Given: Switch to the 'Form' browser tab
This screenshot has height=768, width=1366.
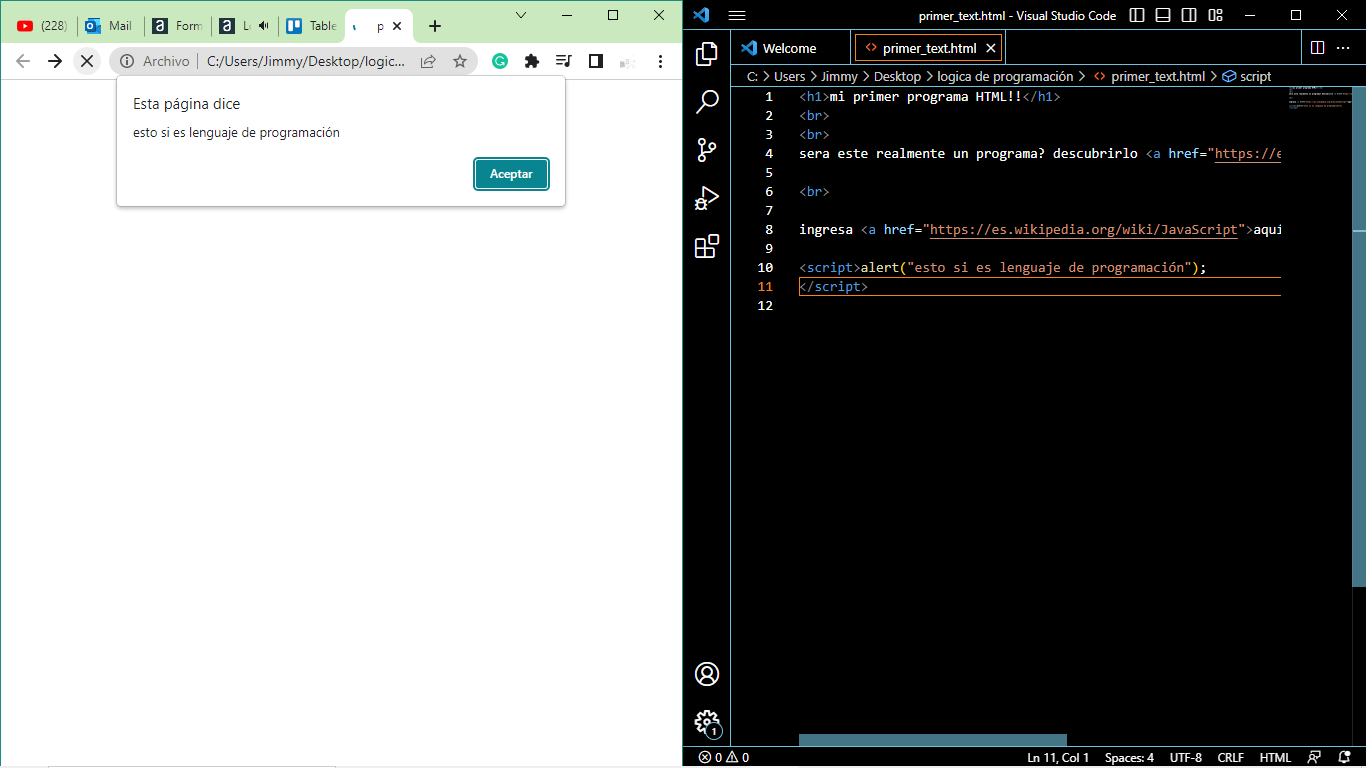Looking at the screenshot, I should click(x=177, y=26).
